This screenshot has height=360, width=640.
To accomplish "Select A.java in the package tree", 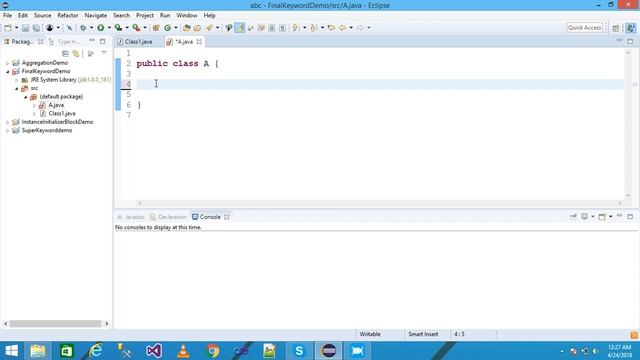I will 56,105.
